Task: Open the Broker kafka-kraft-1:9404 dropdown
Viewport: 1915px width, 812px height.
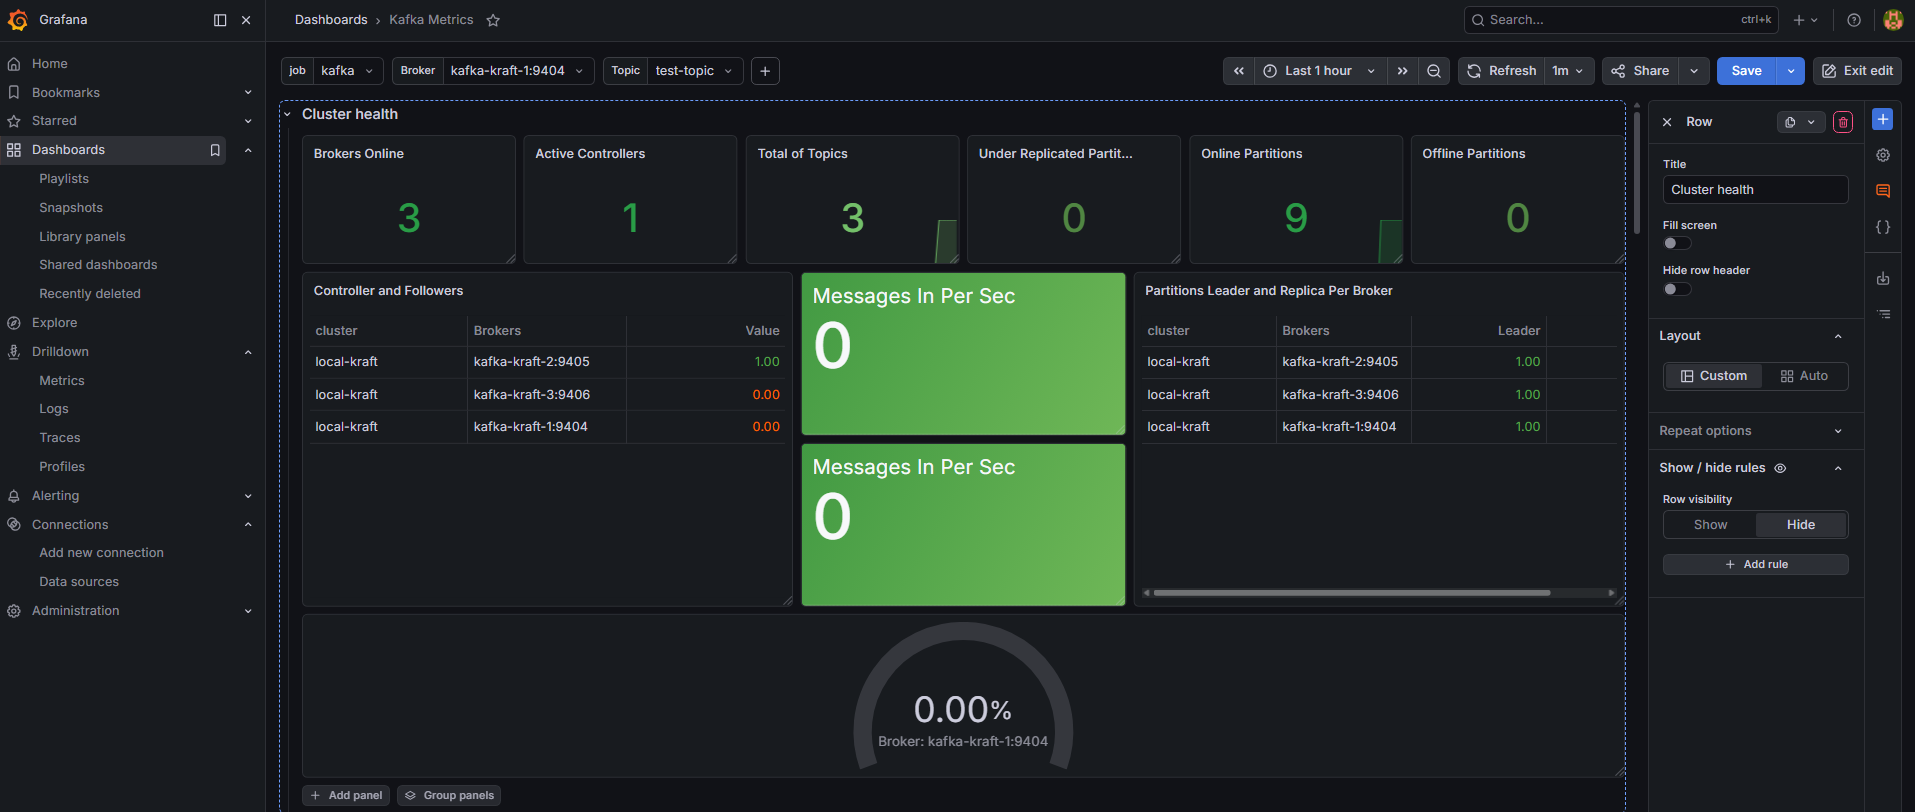Action: (518, 71)
